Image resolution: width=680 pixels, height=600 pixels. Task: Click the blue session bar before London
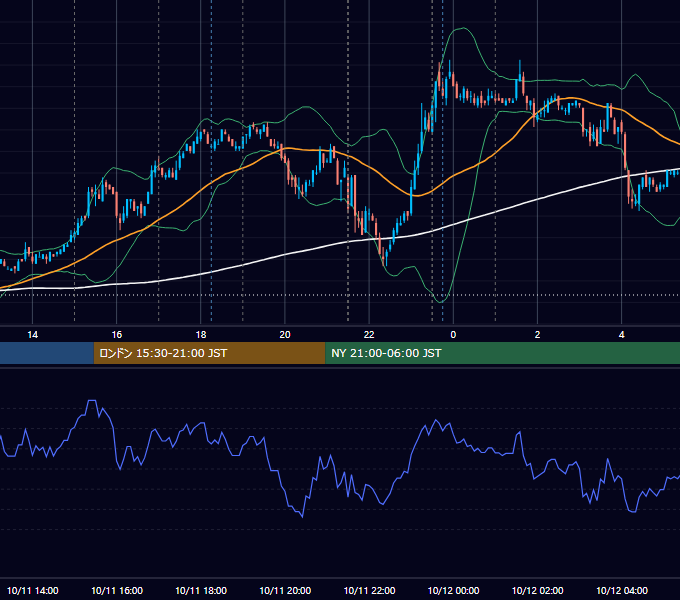pyautogui.click(x=47, y=353)
